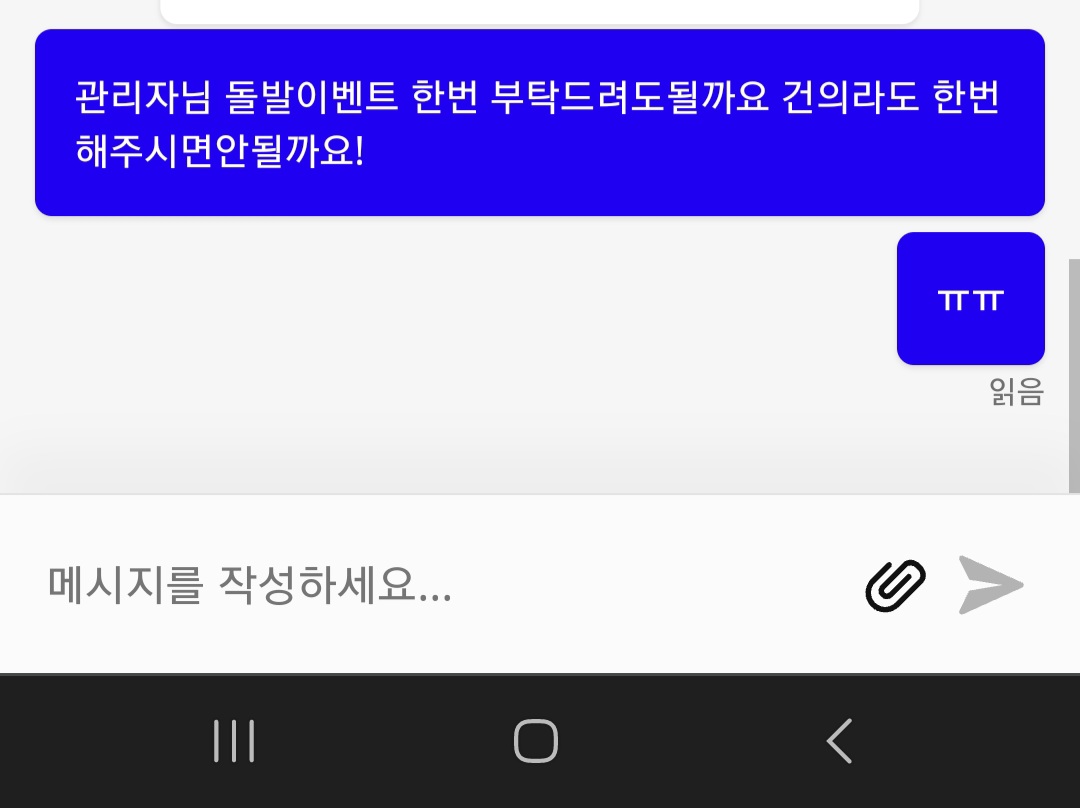This screenshot has width=1080, height=808.
Task: Open the attachment picker via the clip icon
Action: (x=895, y=586)
